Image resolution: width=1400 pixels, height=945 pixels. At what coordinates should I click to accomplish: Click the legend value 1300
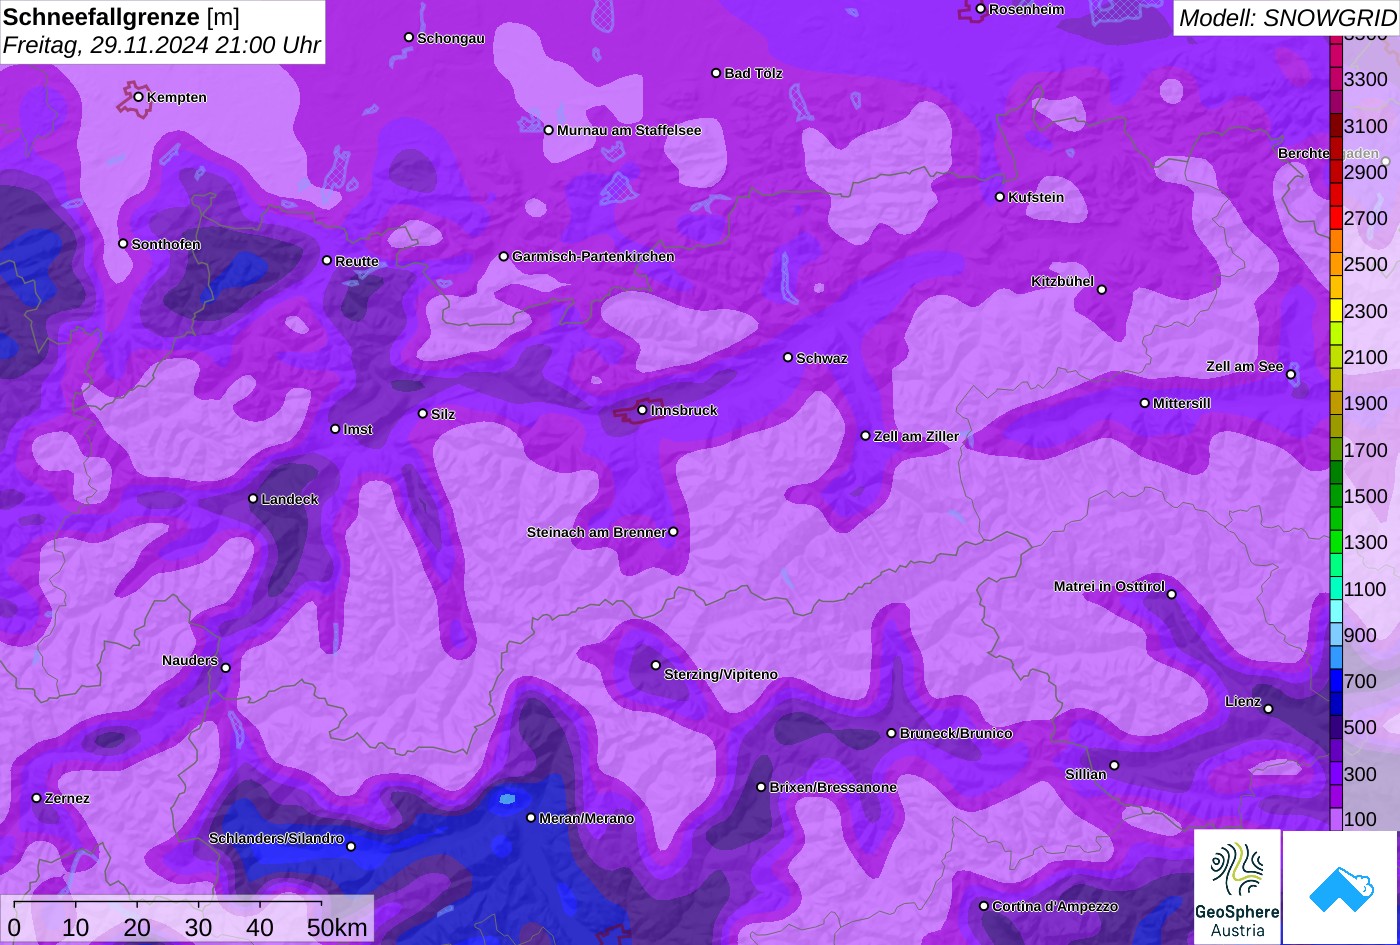(x=1366, y=542)
